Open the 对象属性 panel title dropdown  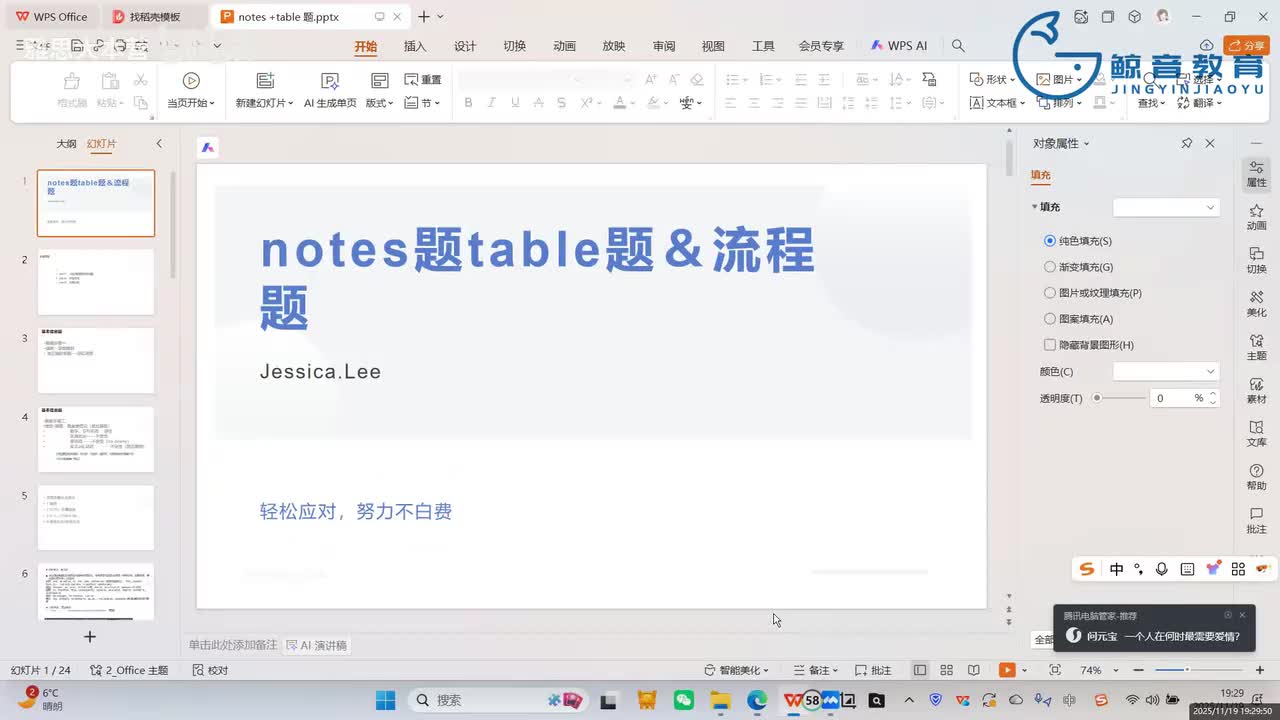coord(1087,144)
